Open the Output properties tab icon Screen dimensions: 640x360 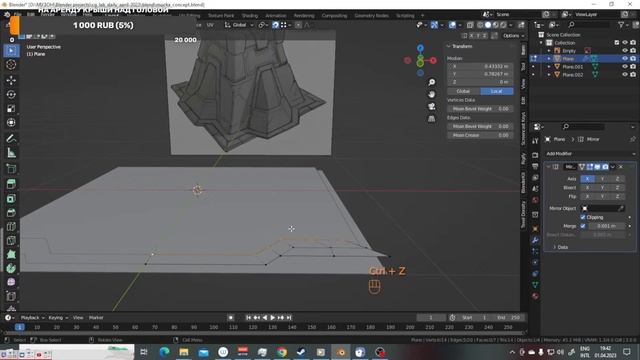pyautogui.click(x=535, y=166)
